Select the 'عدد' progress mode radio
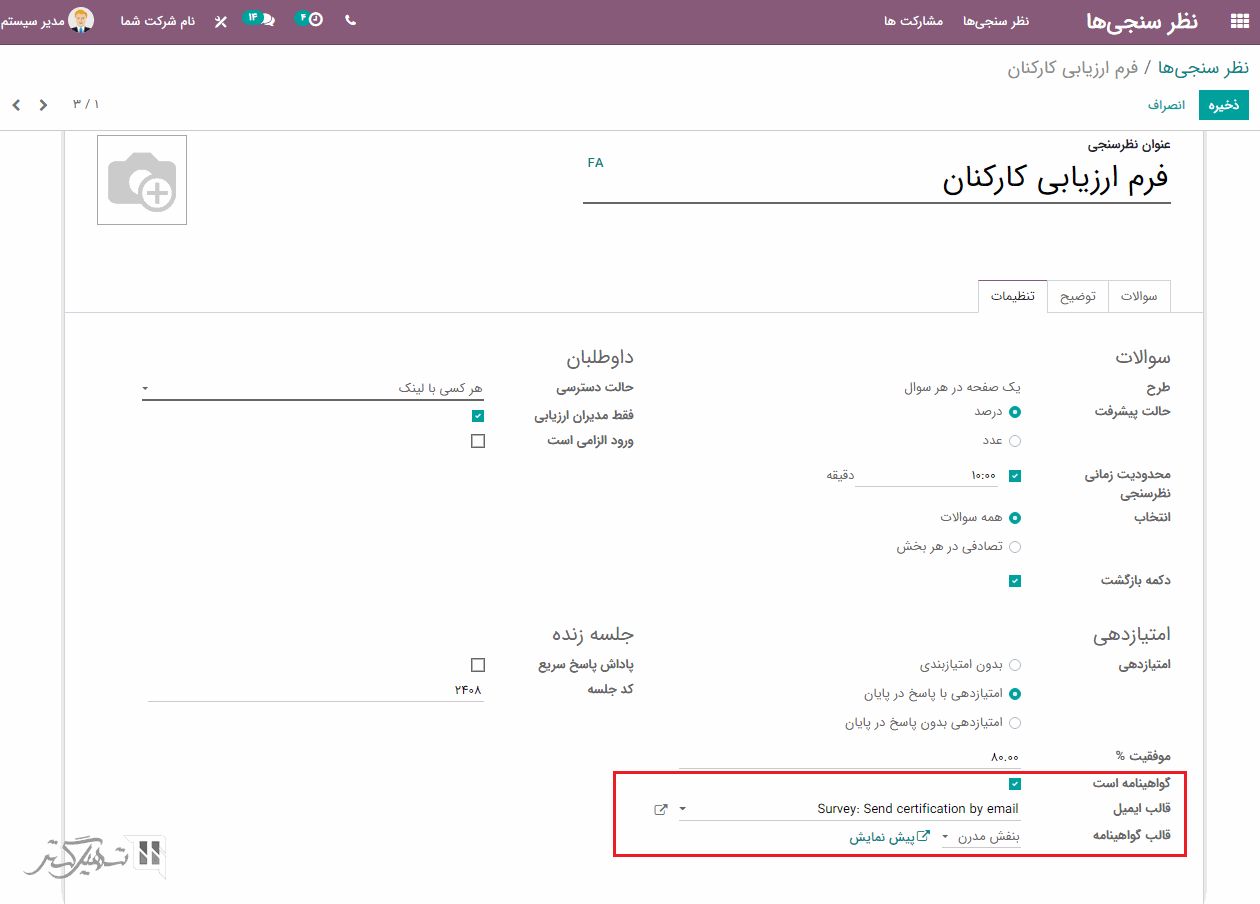Viewport: 1260px width, 904px height. click(x=1015, y=441)
